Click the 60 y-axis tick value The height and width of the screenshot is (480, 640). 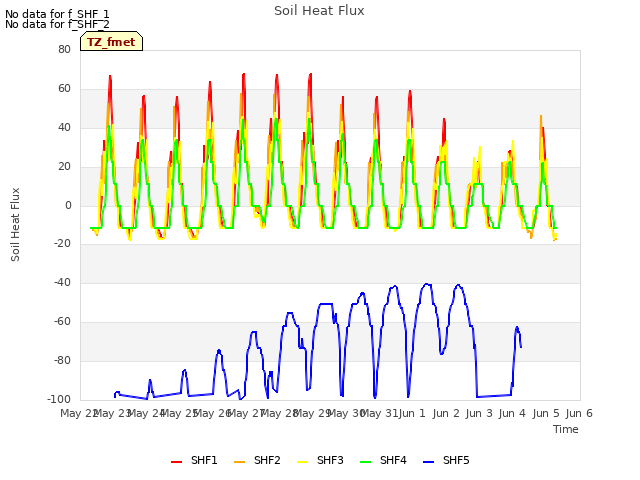tap(64, 89)
